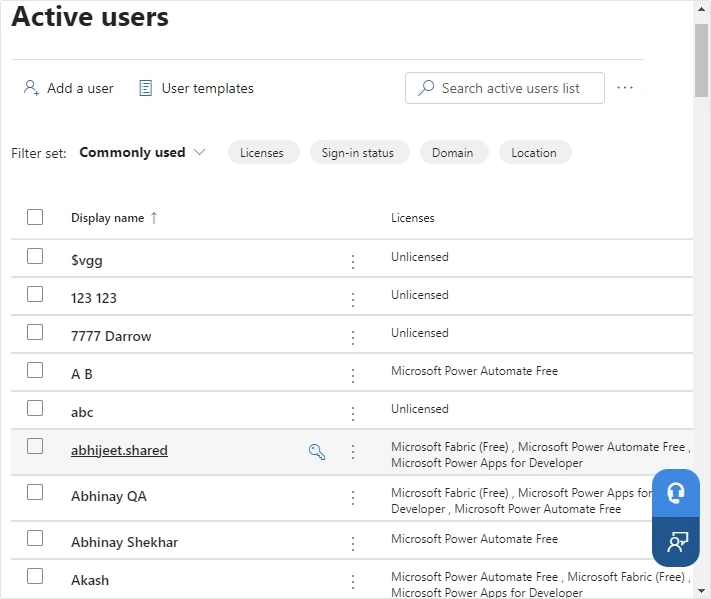Open the toolbar more actions ellipsis
The image size is (711, 599).
(625, 88)
